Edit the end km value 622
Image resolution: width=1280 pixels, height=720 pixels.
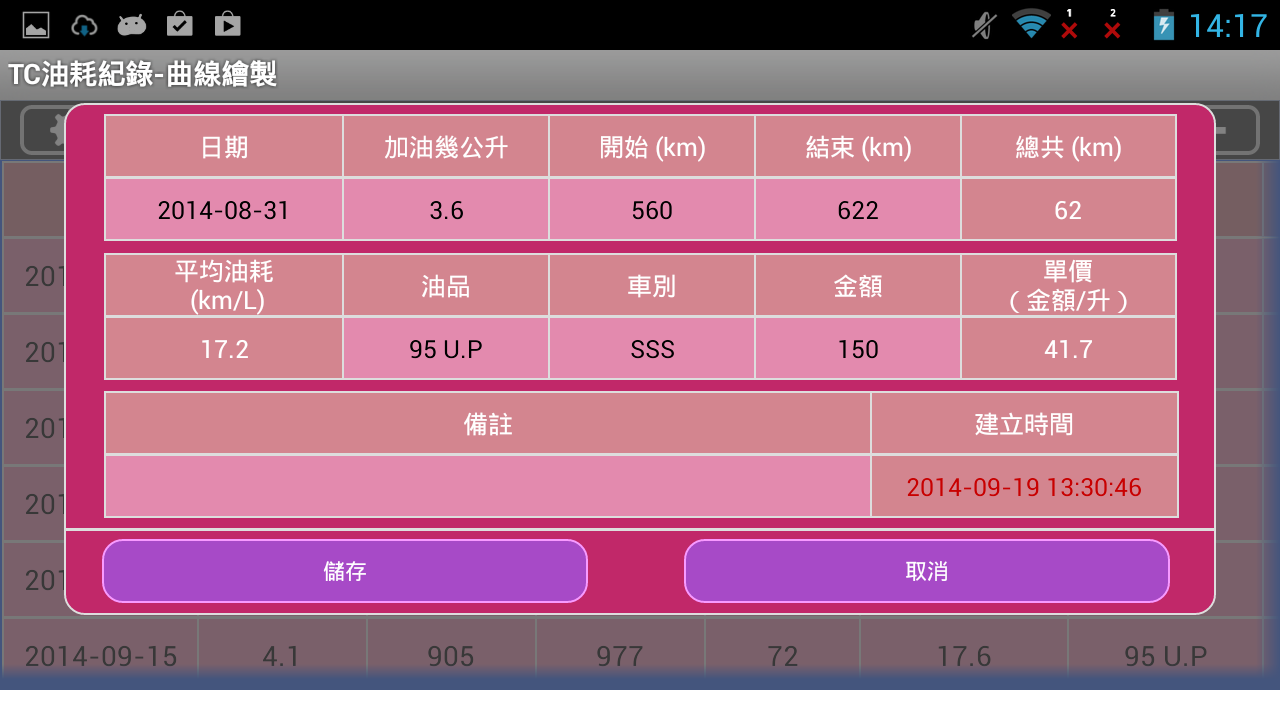(858, 210)
